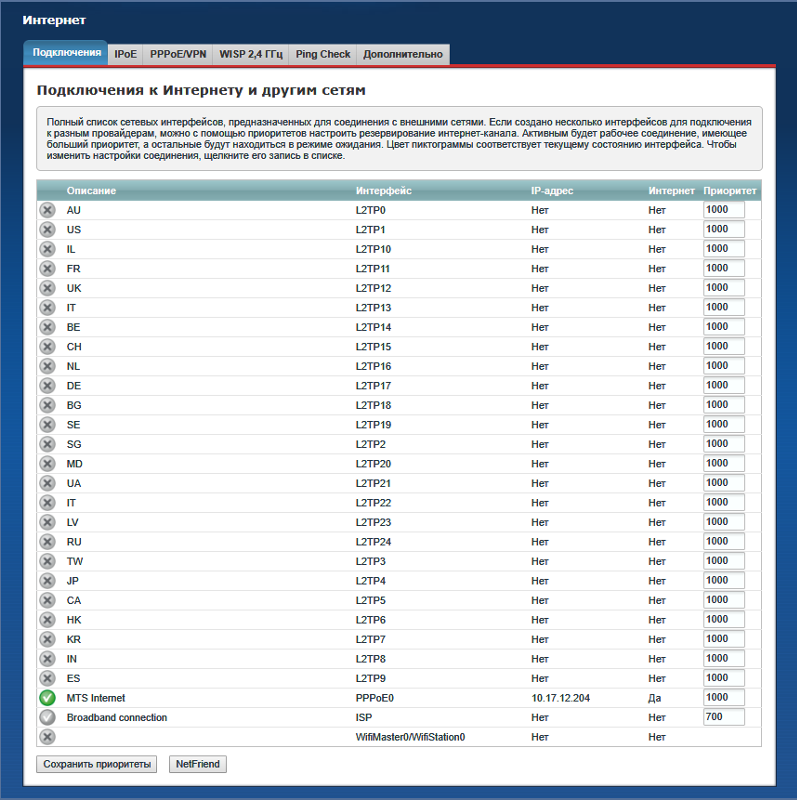Click the L2TP20 interface cell

click(373, 464)
